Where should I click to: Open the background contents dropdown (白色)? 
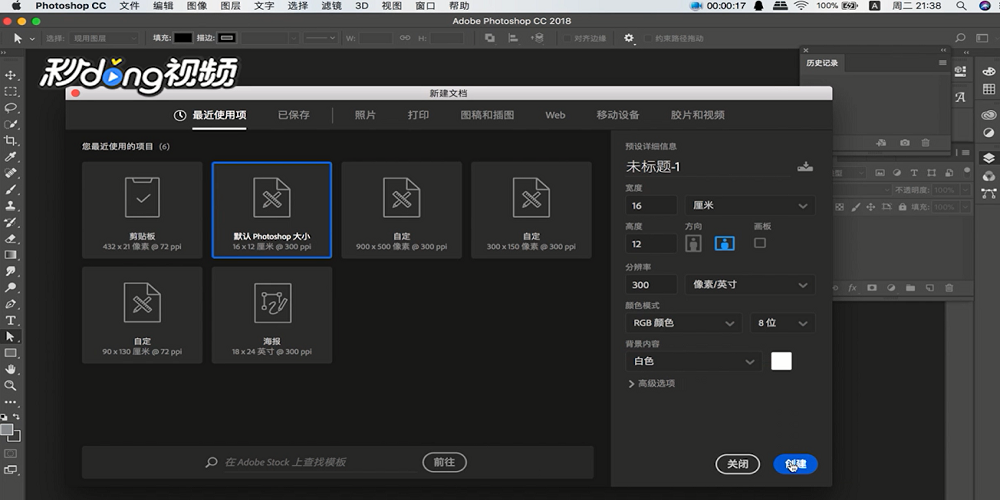(x=694, y=361)
